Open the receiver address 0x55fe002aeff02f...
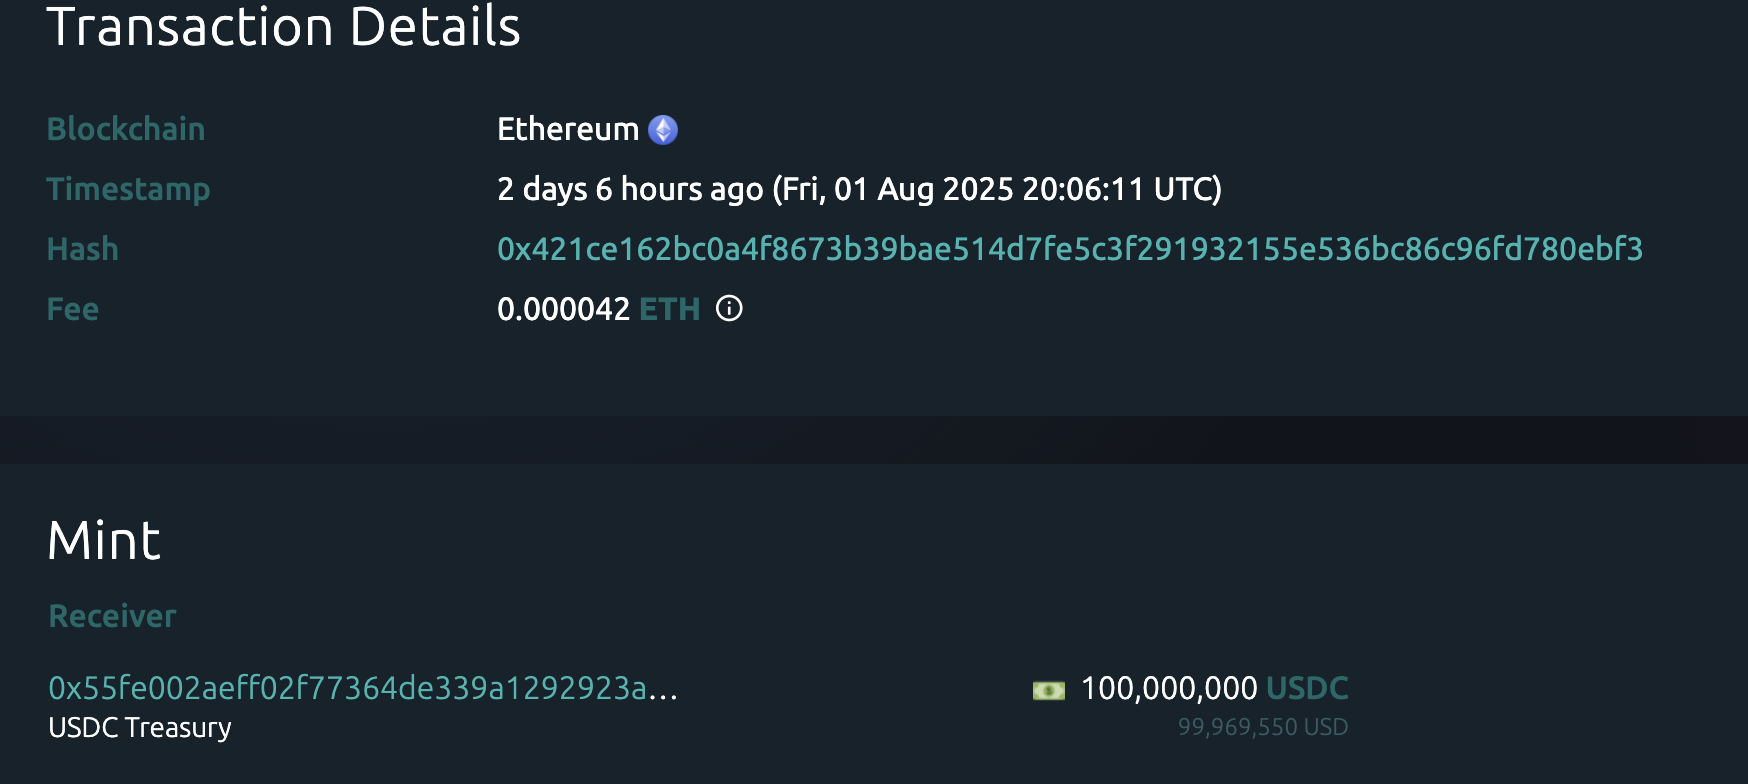The width and height of the screenshot is (1748, 784). pos(363,688)
